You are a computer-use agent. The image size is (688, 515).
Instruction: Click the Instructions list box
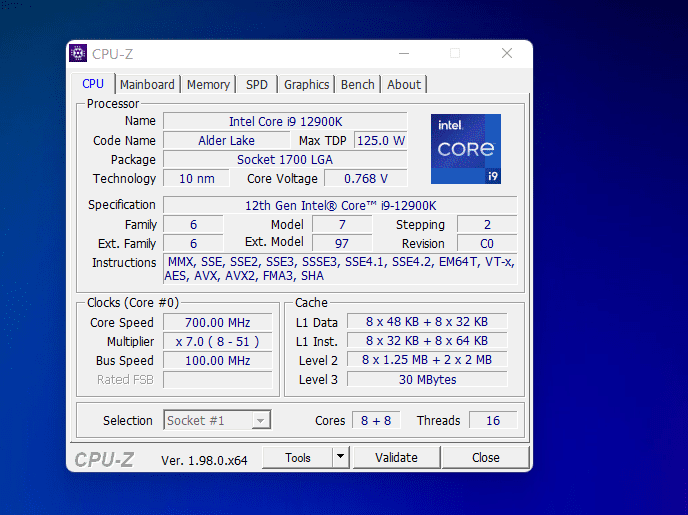340,269
